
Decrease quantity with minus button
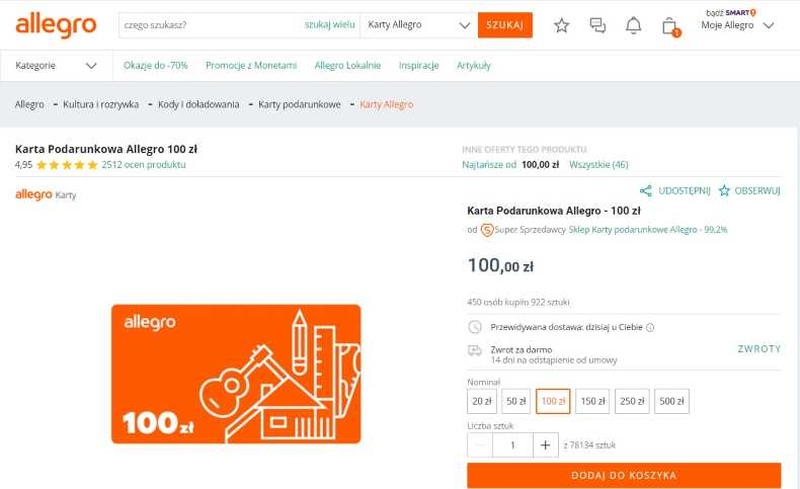(480, 445)
